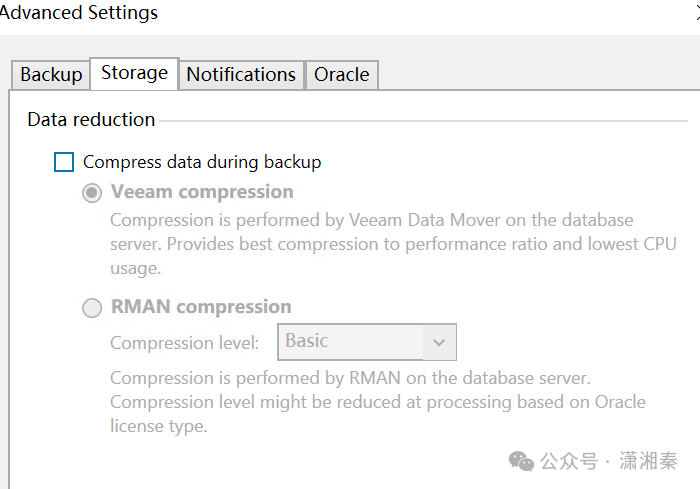This screenshot has height=489, width=700.
Task: Enable the Compress data during backup checkbox
Action: pyautogui.click(x=64, y=162)
